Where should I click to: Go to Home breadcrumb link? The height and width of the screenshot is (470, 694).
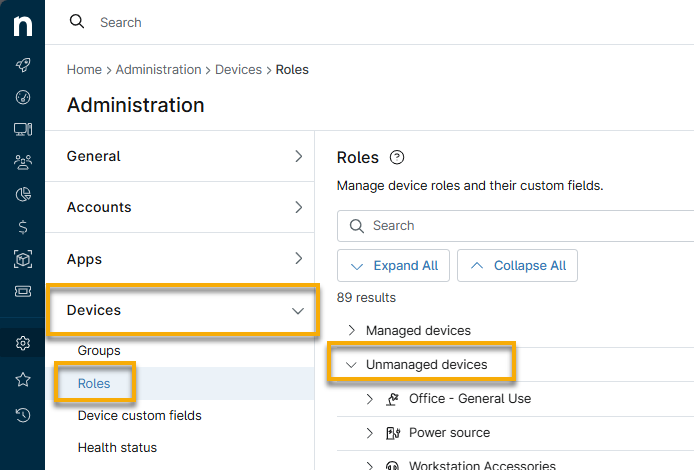point(84,69)
